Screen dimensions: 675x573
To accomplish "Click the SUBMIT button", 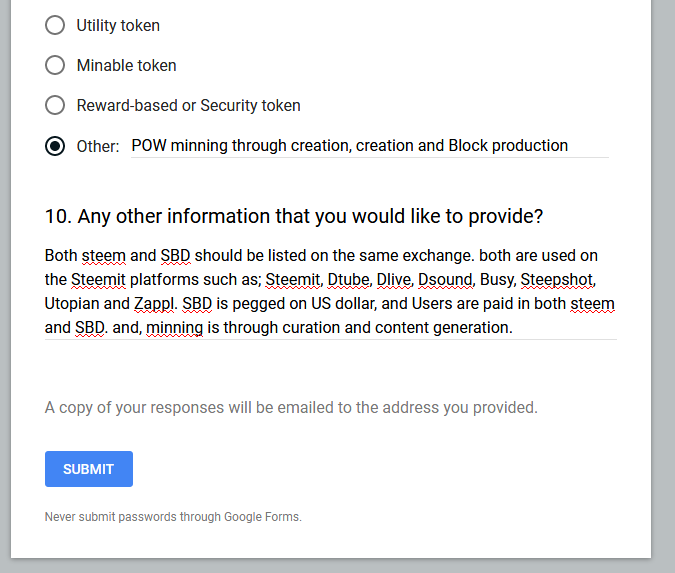I will [89, 469].
